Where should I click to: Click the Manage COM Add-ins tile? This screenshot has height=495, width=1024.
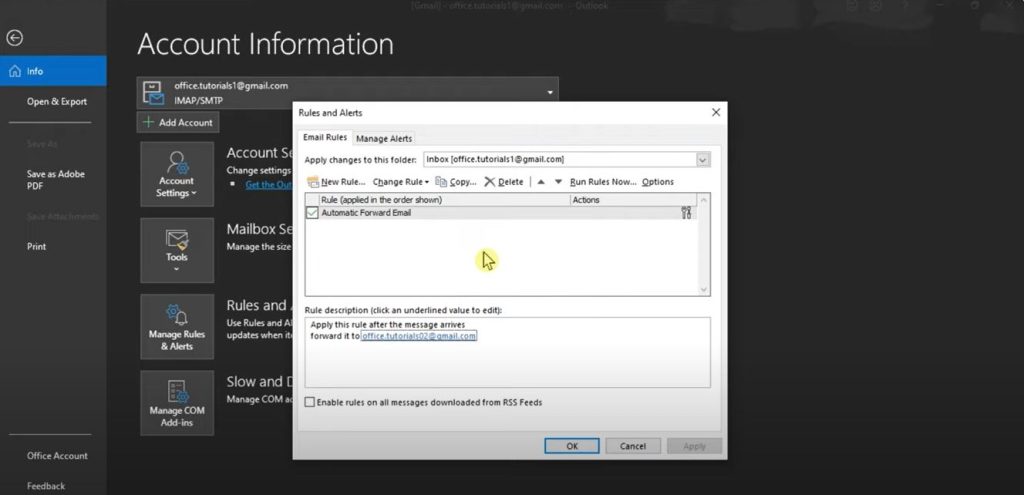tap(177, 403)
